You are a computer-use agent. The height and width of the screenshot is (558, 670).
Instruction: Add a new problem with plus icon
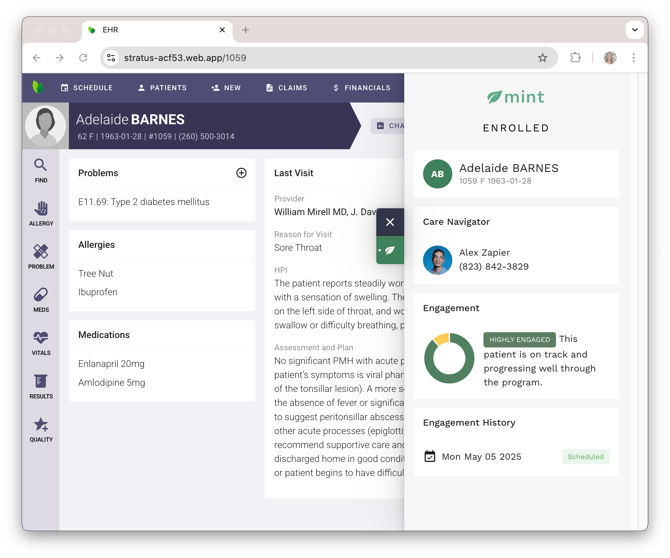pyautogui.click(x=241, y=173)
